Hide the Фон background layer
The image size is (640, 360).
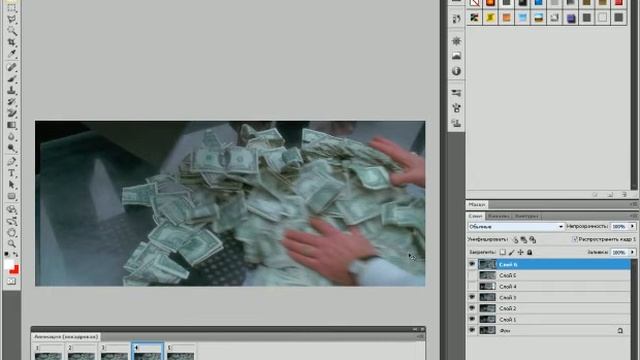pos(472,330)
